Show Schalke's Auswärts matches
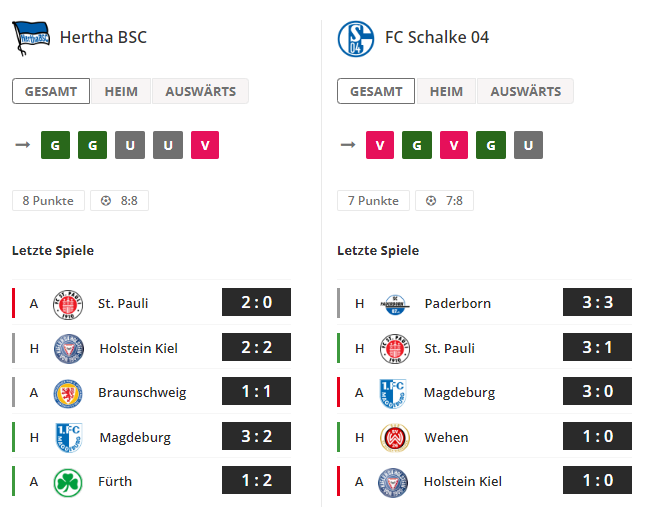This screenshot has width=647, height=507. click(x=526, y=91)
